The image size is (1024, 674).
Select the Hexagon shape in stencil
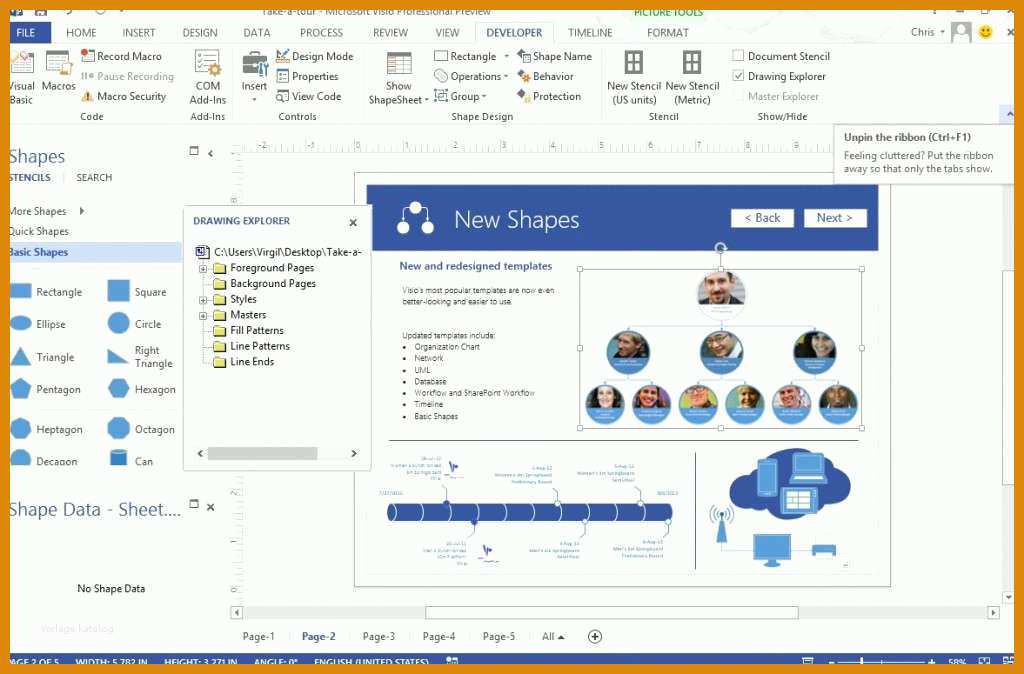142,389
